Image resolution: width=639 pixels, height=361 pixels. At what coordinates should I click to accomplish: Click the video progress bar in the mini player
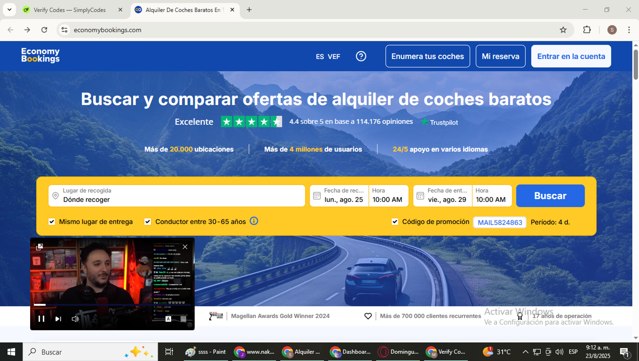[112, 305]
